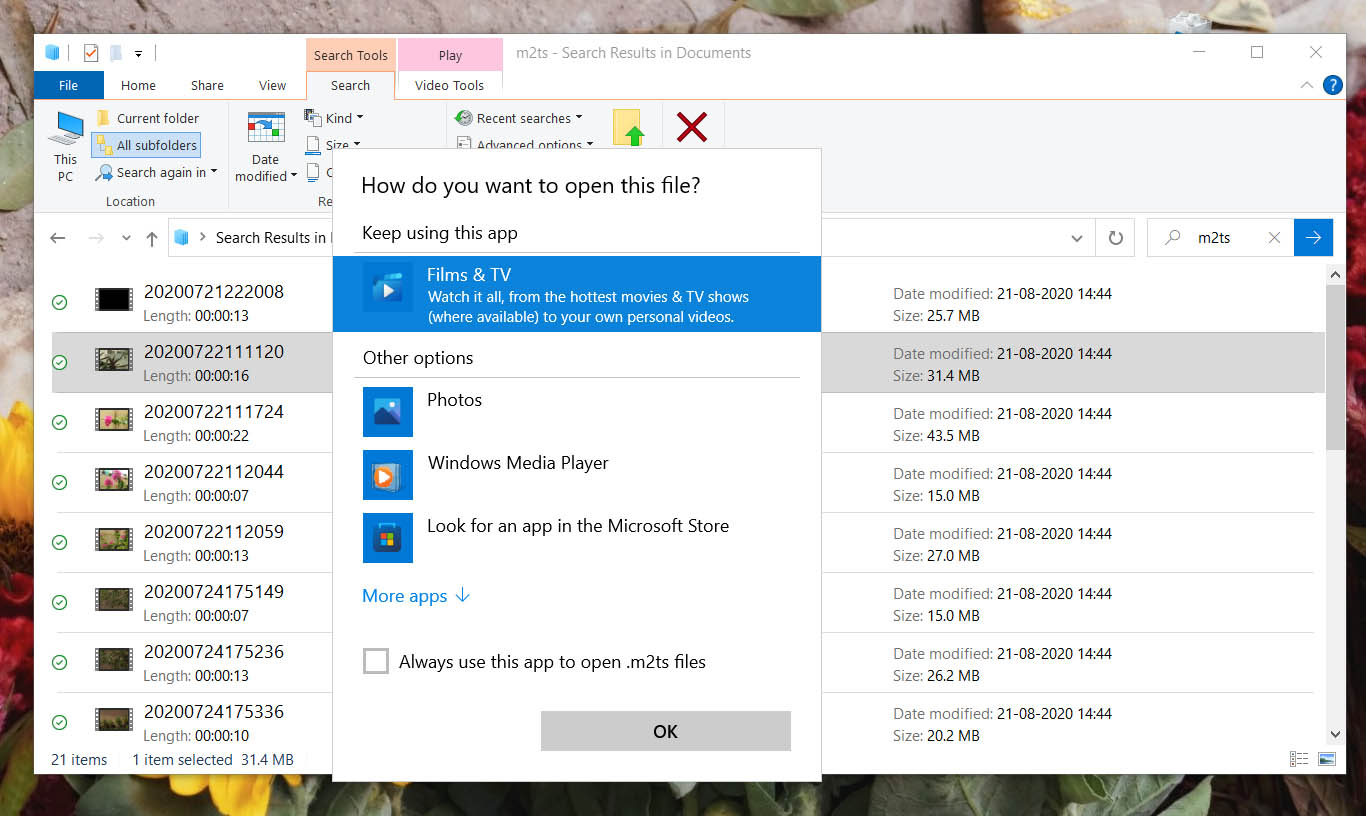The image size is (1366, 816).
Task: Click sync status icon for 20200724175336
Action: tap(59, 722)
